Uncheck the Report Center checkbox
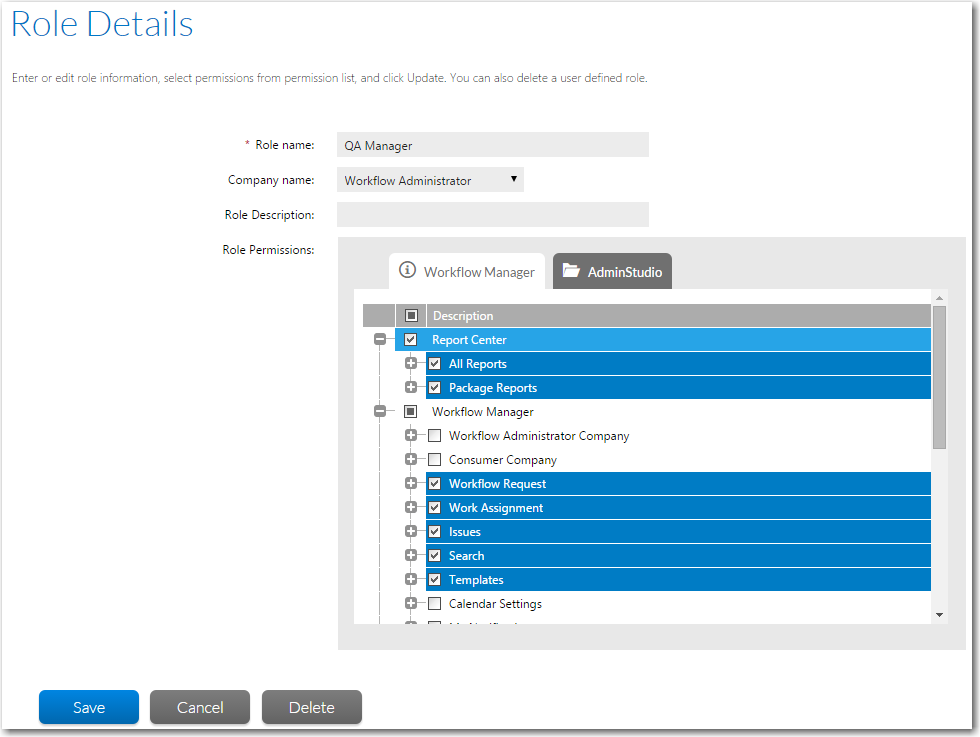Image resolution: width=980 pixels, height=737 pixels. pos(411,340)
